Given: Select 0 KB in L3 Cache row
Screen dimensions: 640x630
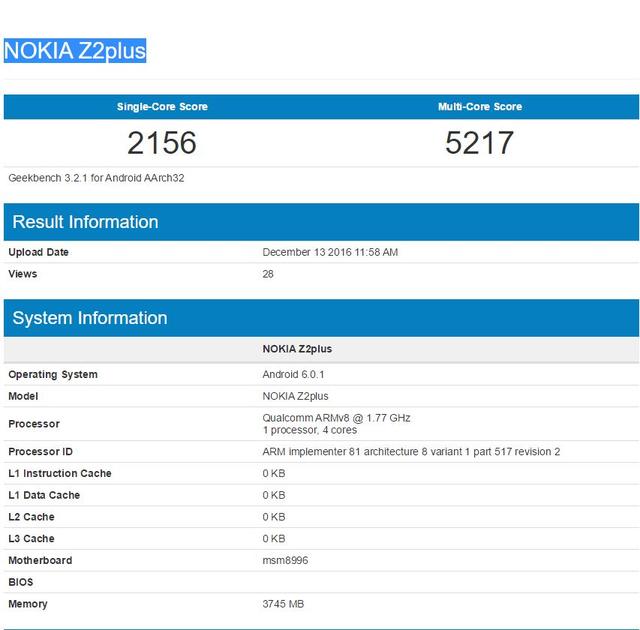Looking at the screenshot, I should 273,539.
